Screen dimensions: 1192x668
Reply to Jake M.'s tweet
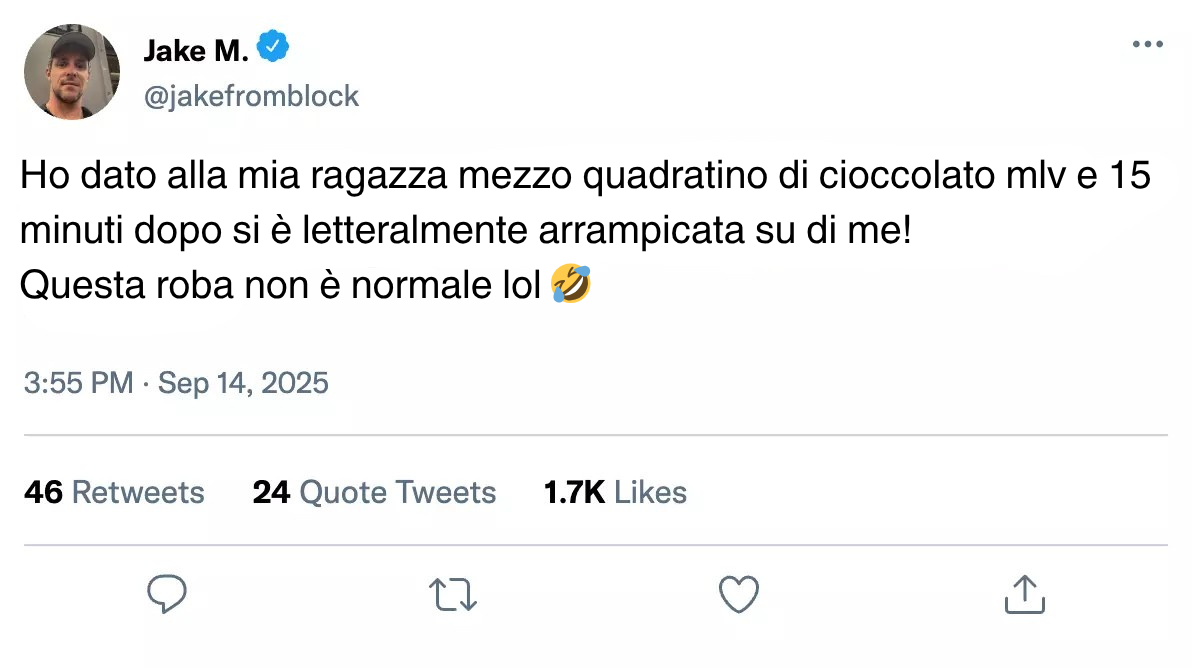point(167,594)
